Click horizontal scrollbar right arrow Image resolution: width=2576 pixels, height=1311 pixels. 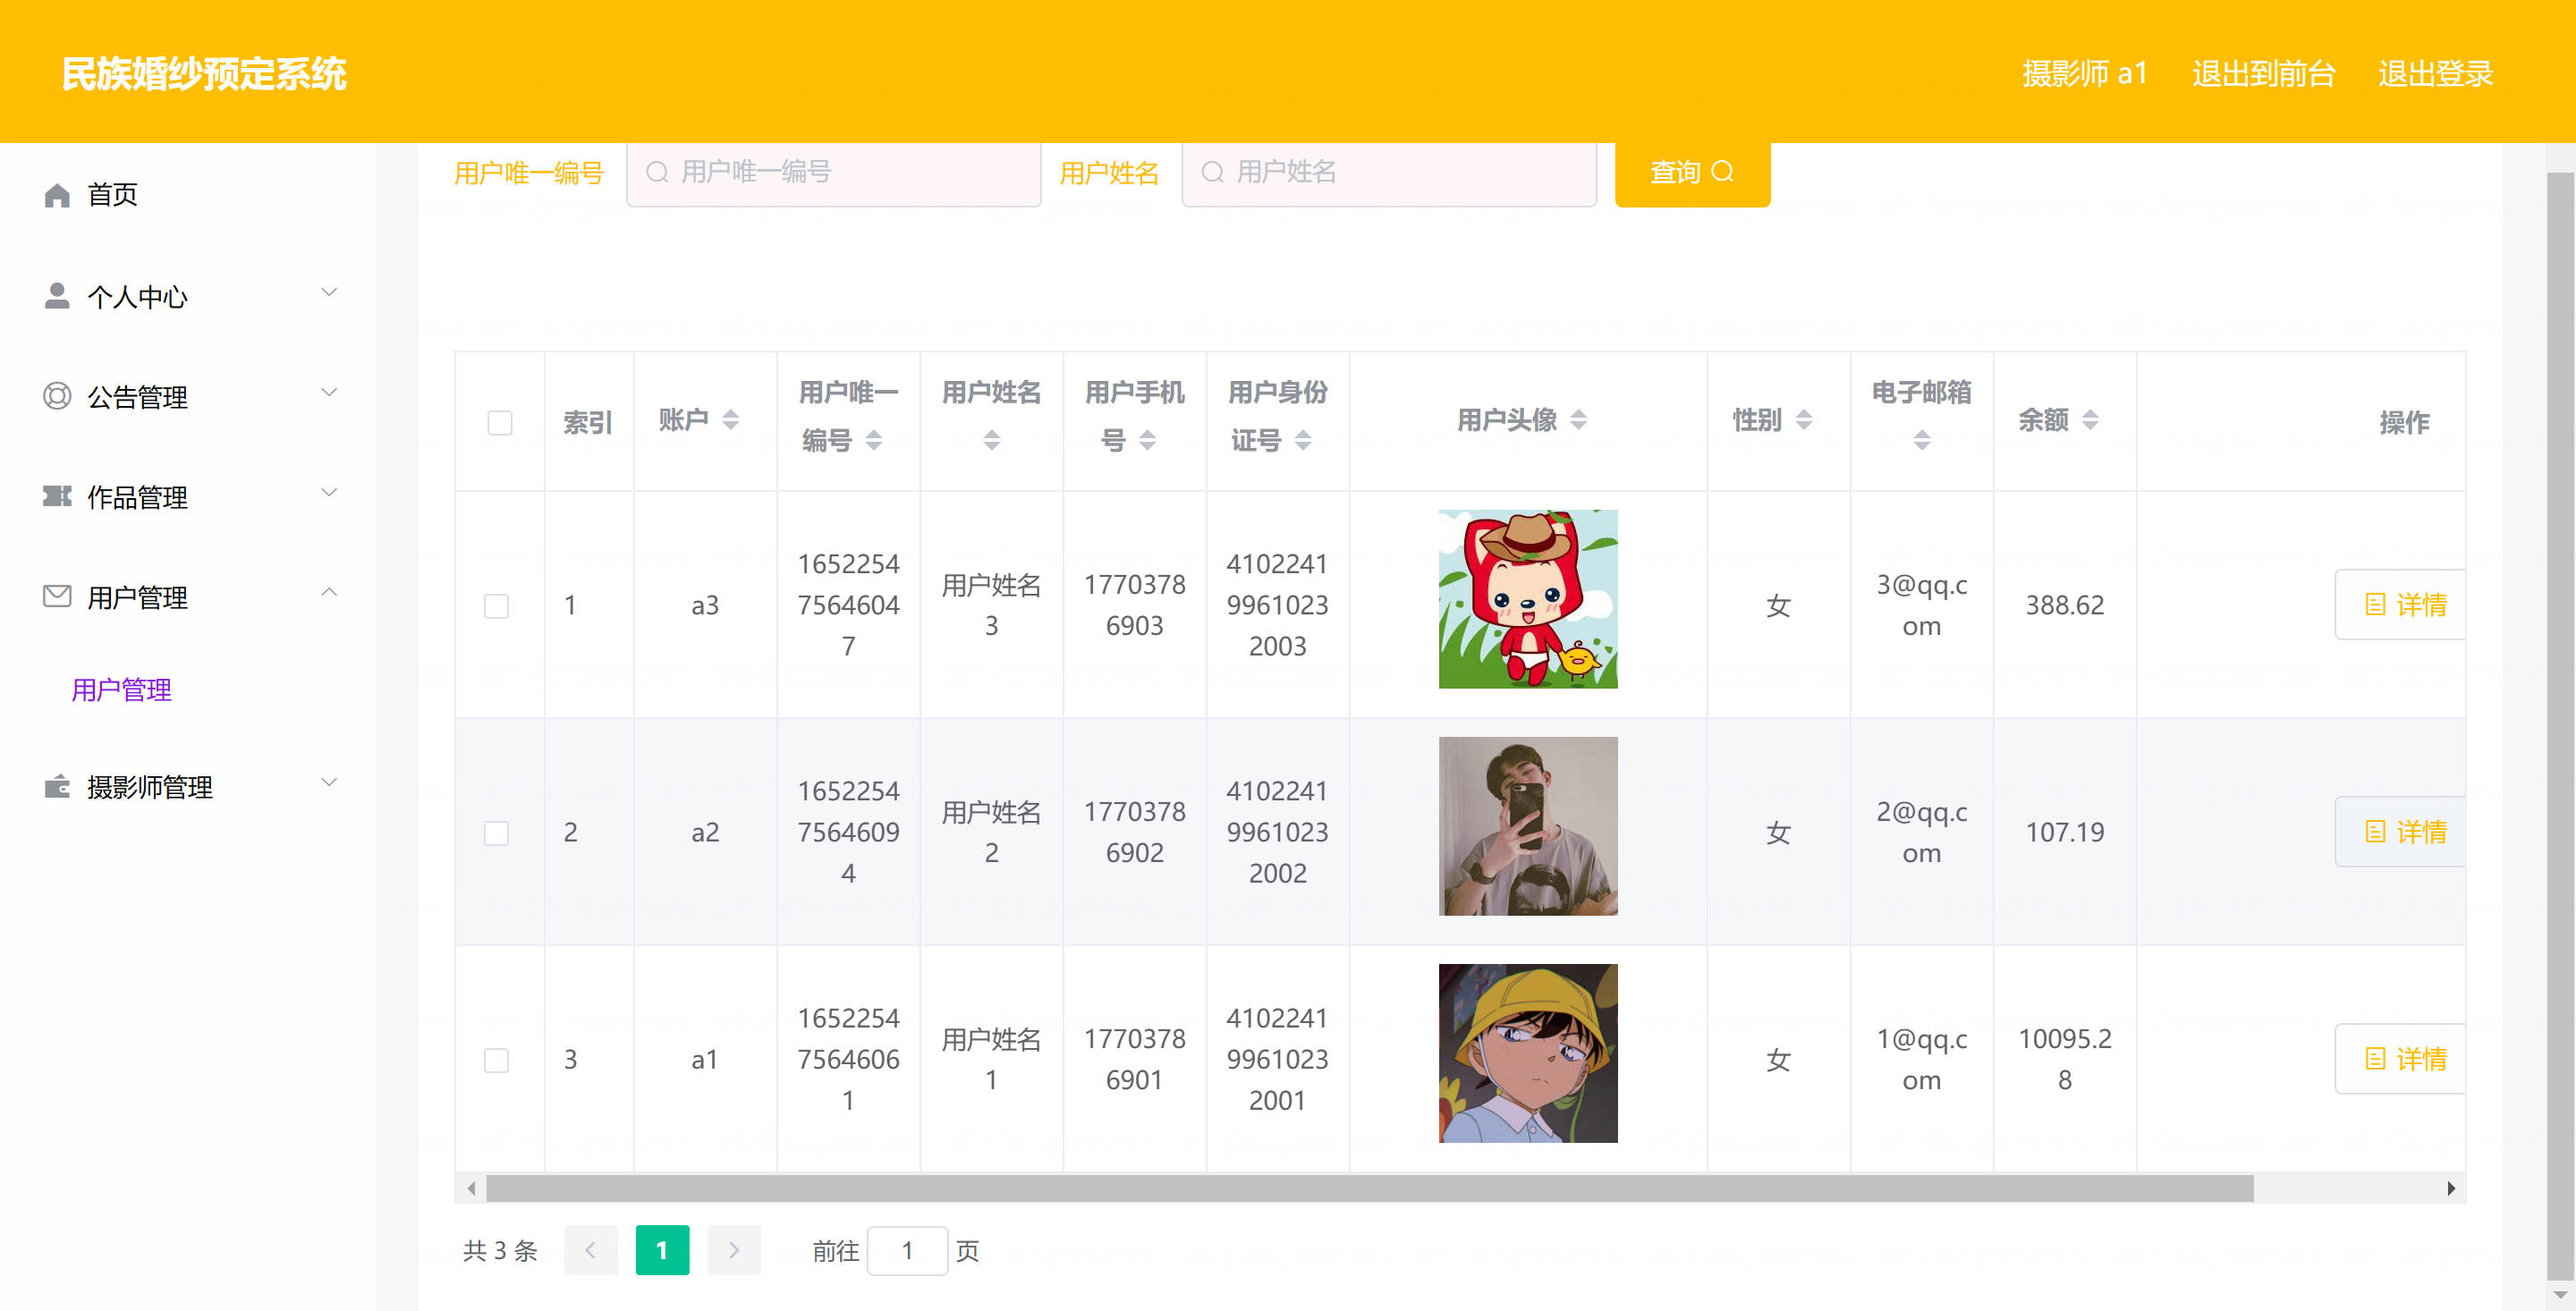tap(2451, 1188)
